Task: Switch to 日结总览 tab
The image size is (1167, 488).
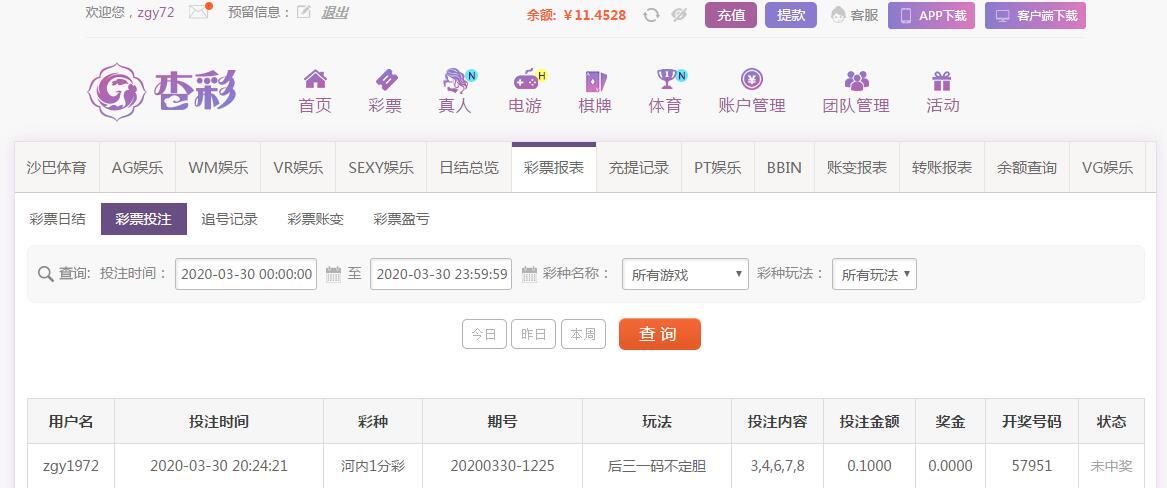Action: click(x=469, y=167)
